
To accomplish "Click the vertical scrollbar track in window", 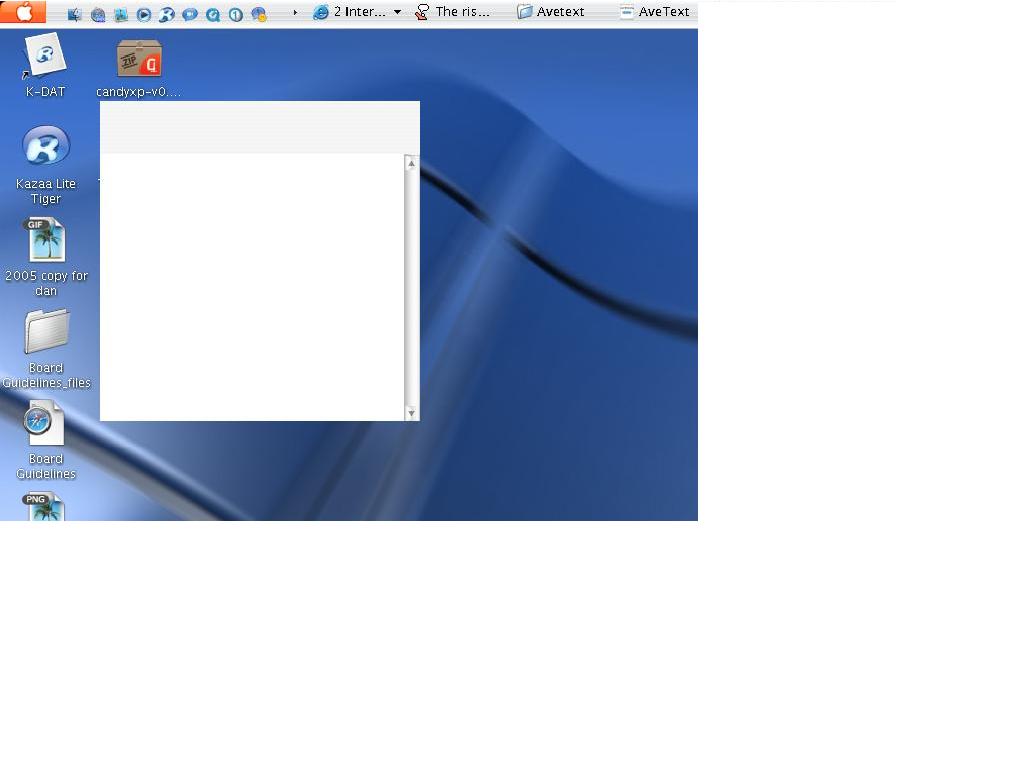I will (x=411, y=288).
